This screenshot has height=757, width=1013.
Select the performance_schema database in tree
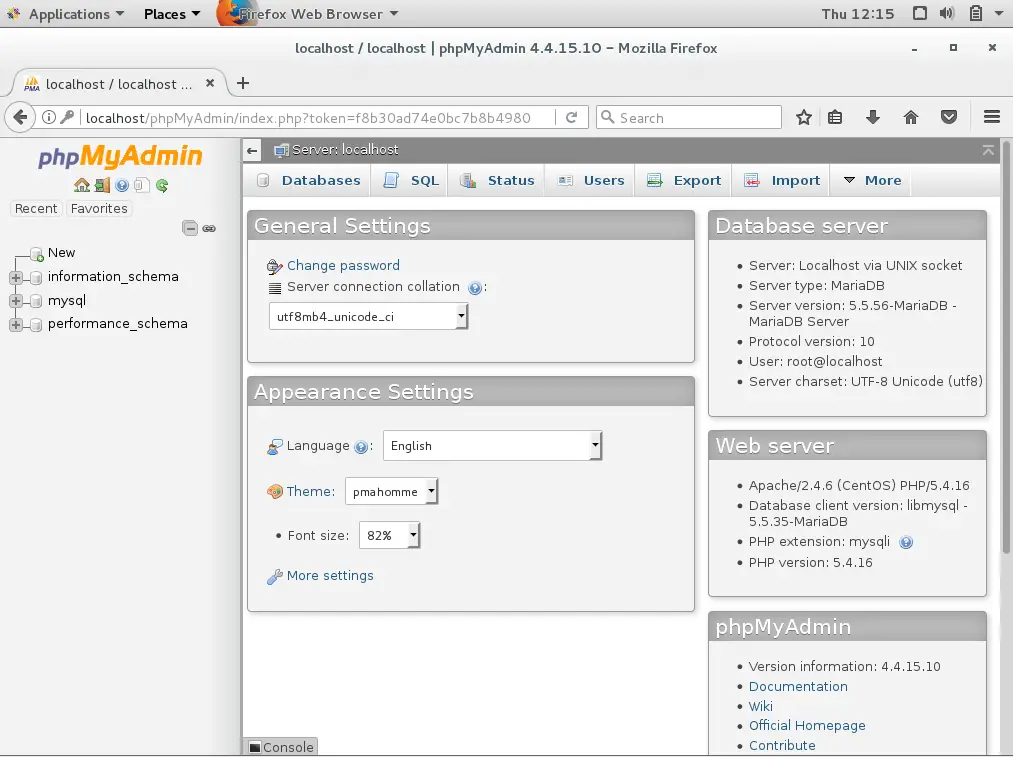click(x=118, y=324)
